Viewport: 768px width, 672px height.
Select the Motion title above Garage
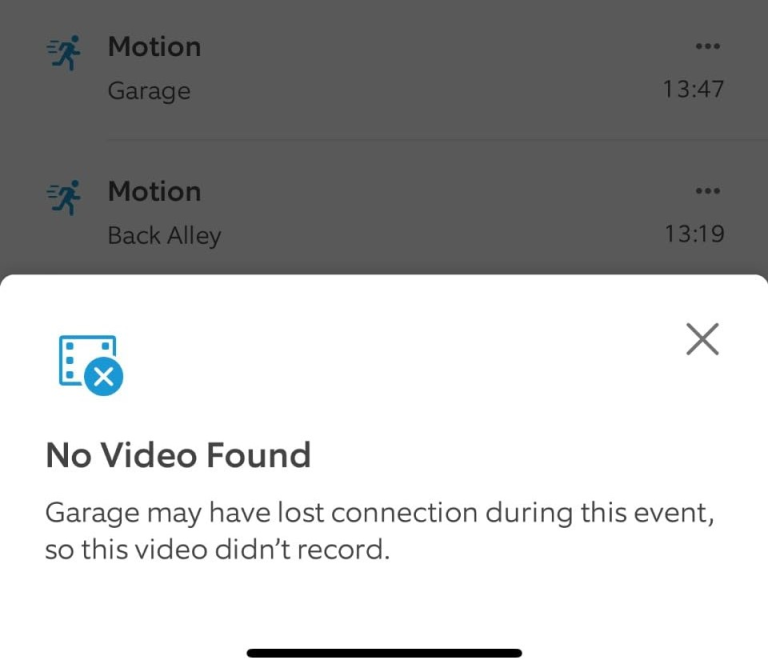click(154, 47)
